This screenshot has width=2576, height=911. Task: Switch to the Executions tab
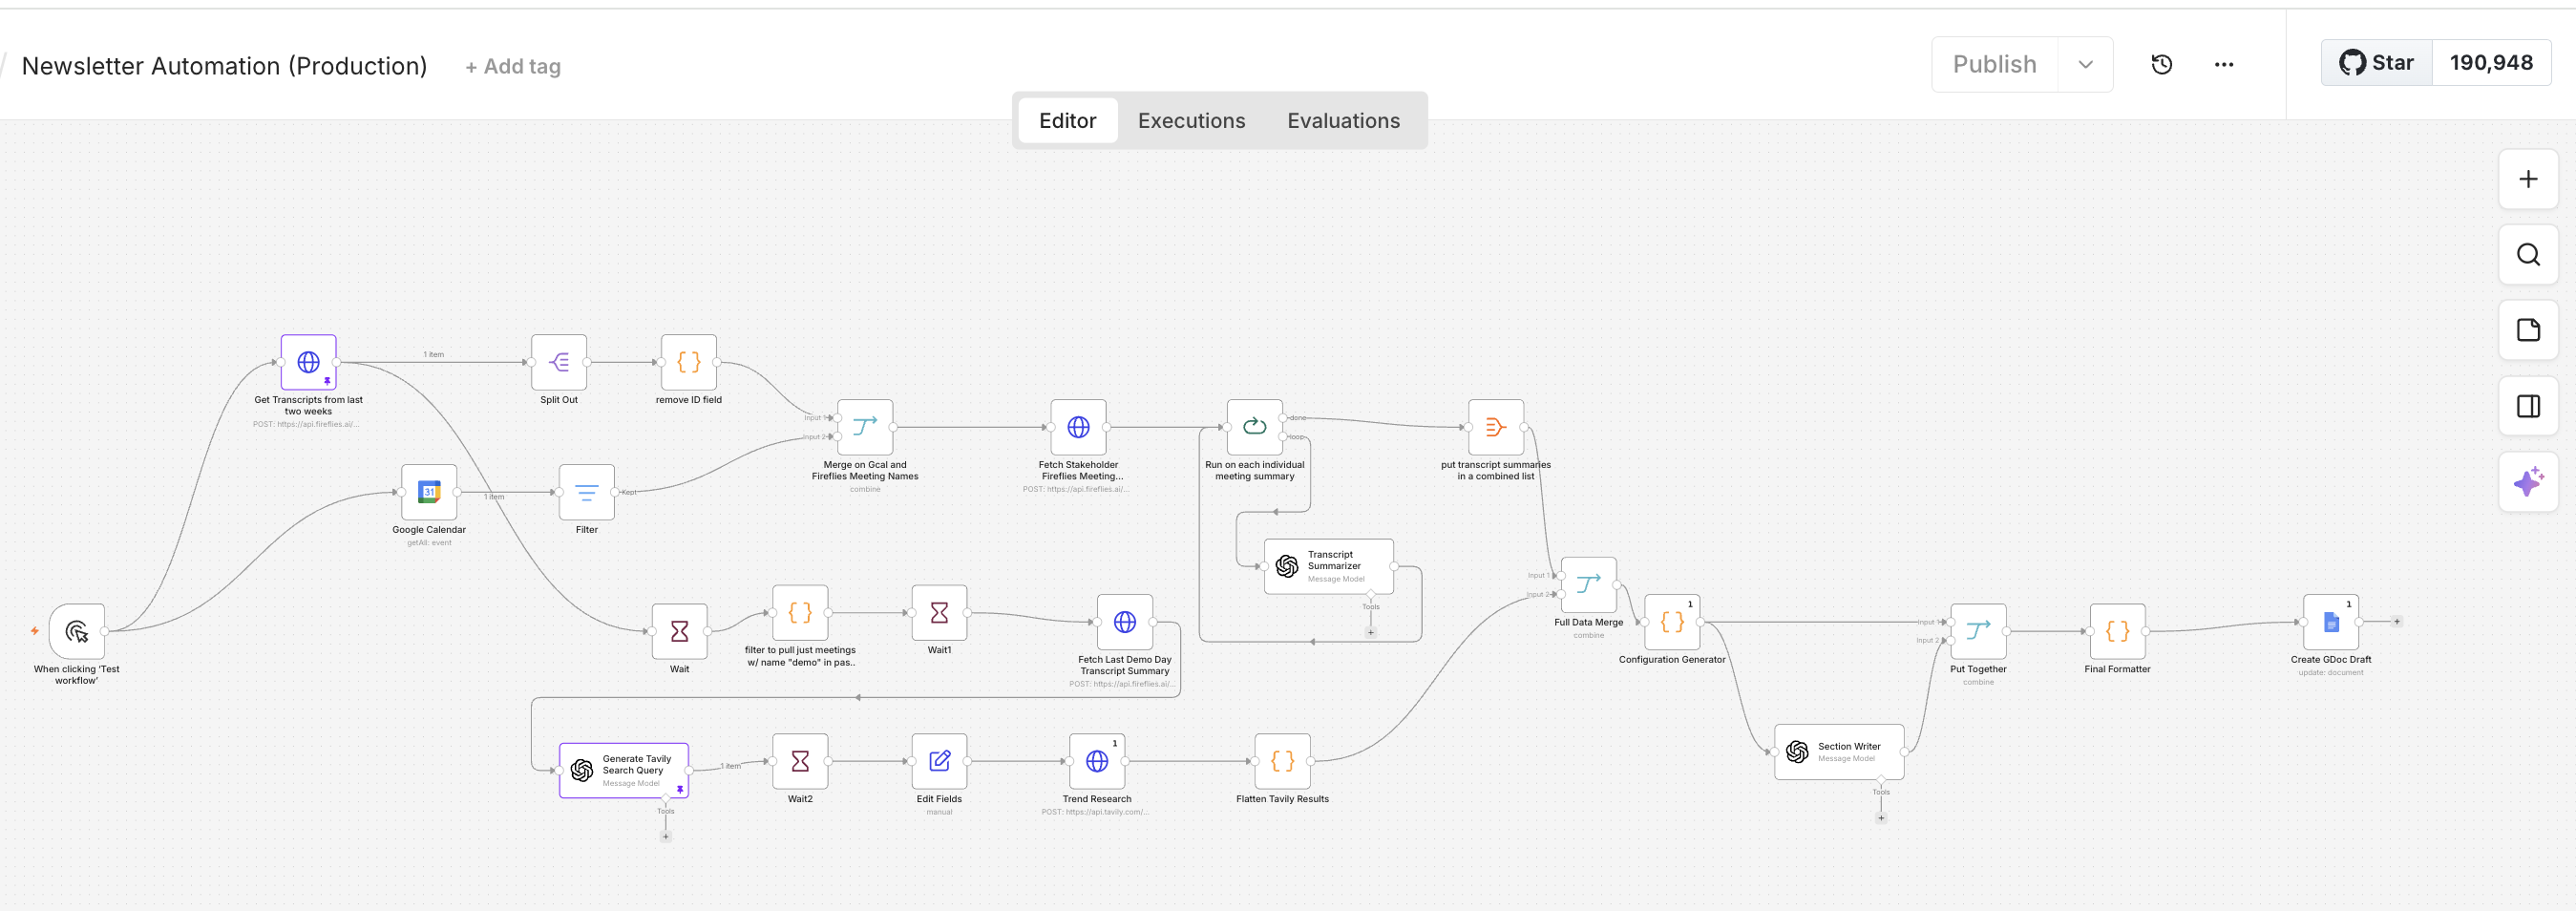(x=1191, y=121)
